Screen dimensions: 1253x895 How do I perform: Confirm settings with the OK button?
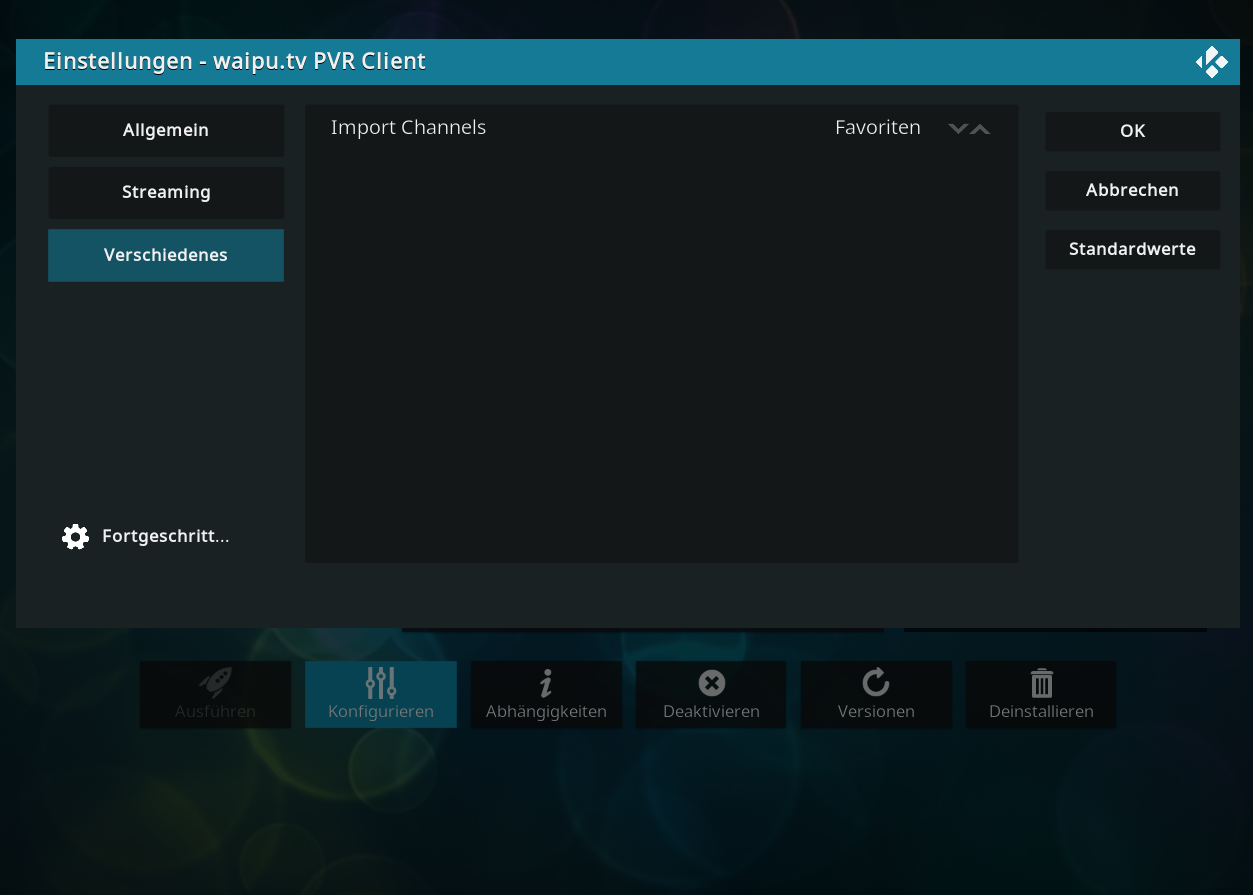coord(1132,131)
